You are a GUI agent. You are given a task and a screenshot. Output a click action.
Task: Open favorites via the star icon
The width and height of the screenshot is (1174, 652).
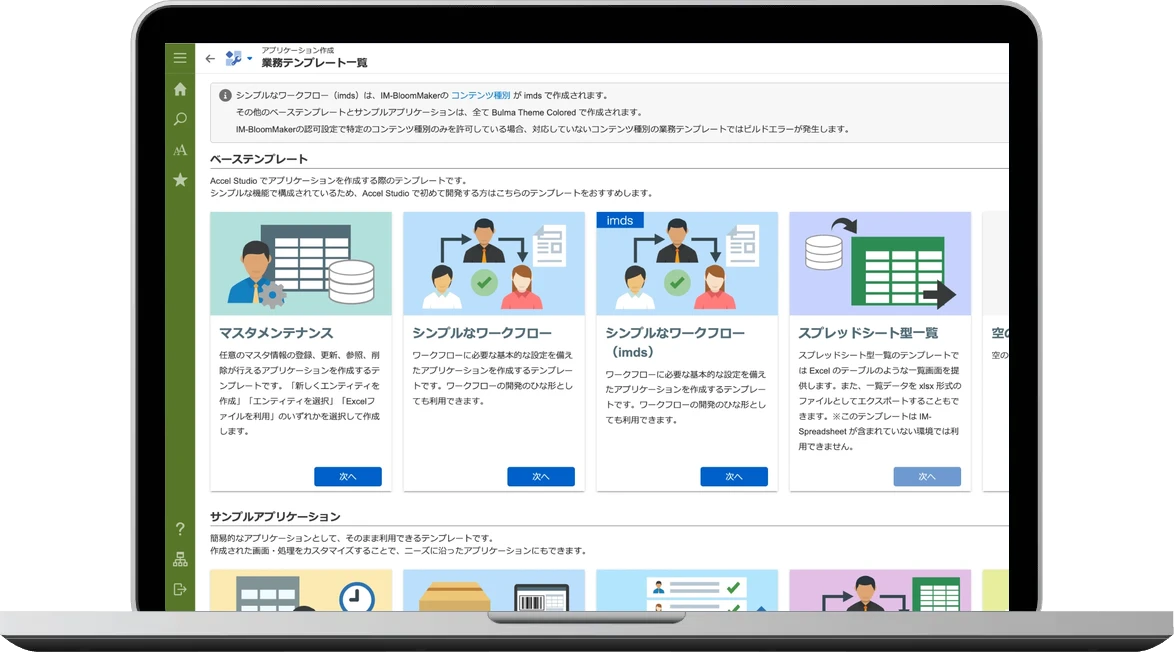[180, 180]
